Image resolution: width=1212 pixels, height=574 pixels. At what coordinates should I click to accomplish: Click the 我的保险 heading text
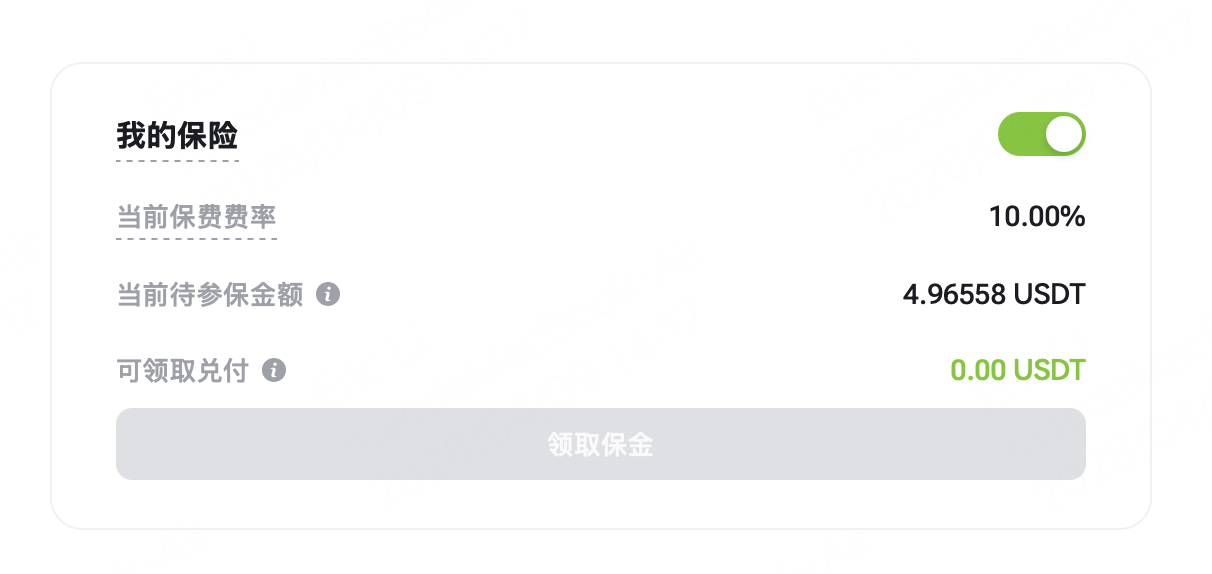point(177,135)
